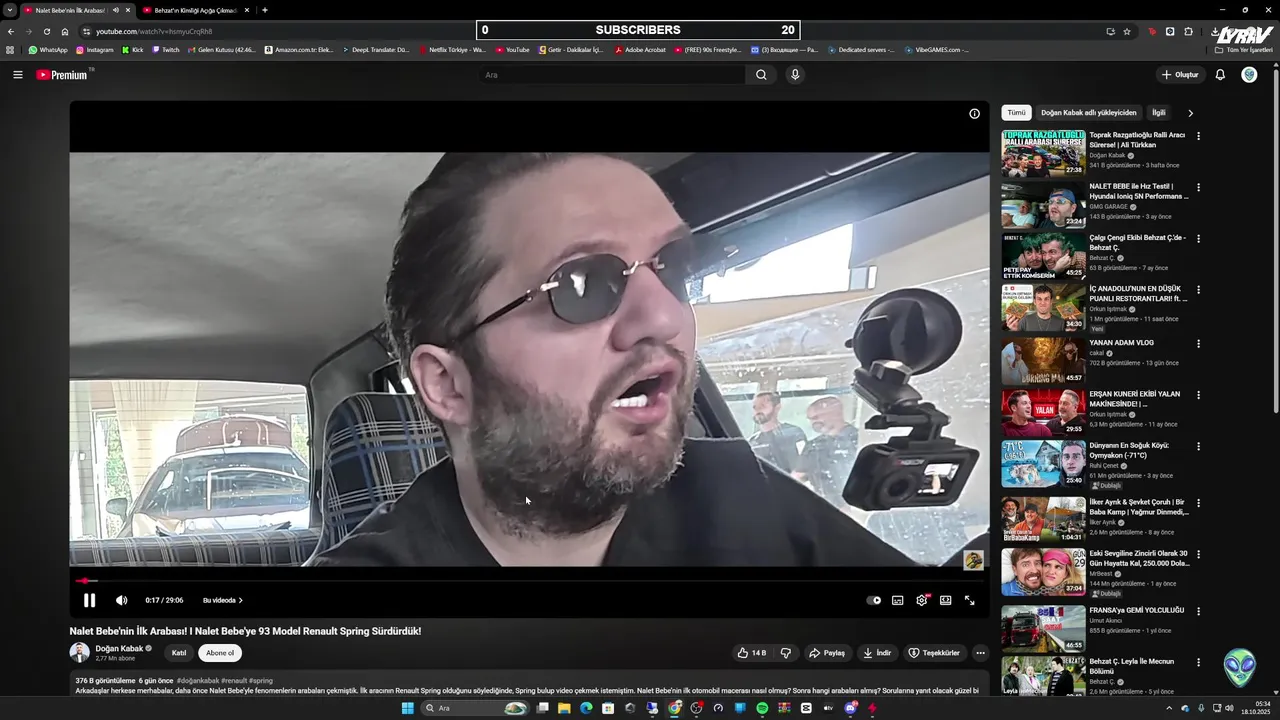Open the browser extensions puzzle icon
The image size is (1280, 720).
tap(1188, 31)
